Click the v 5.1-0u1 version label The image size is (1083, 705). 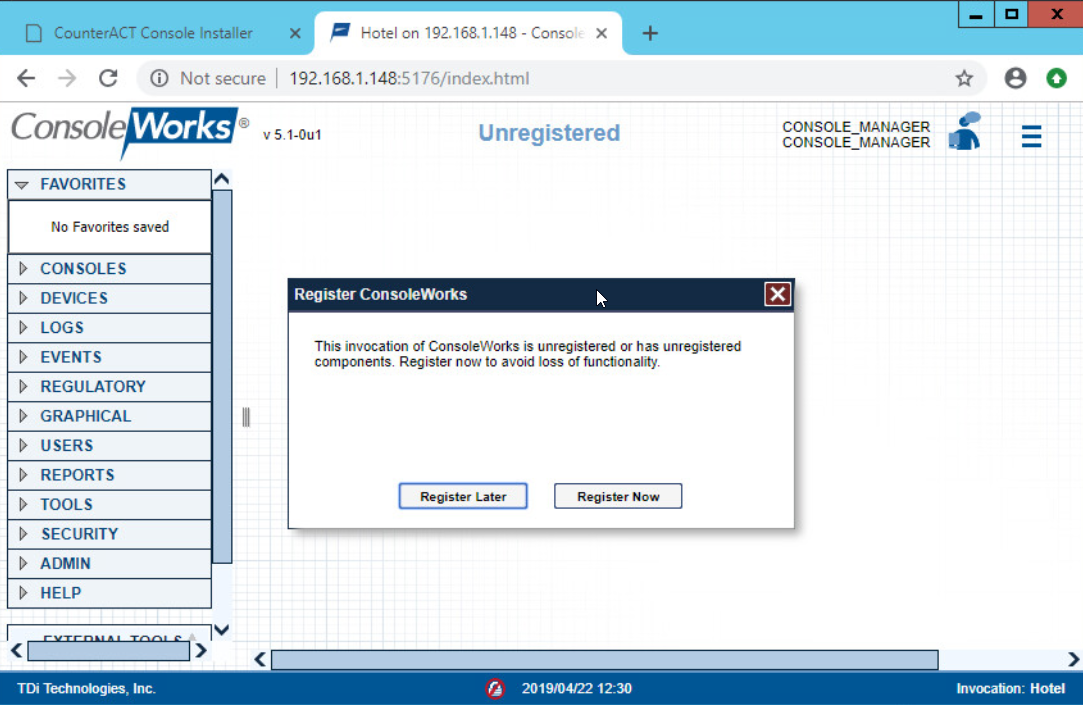coord(292,135)
